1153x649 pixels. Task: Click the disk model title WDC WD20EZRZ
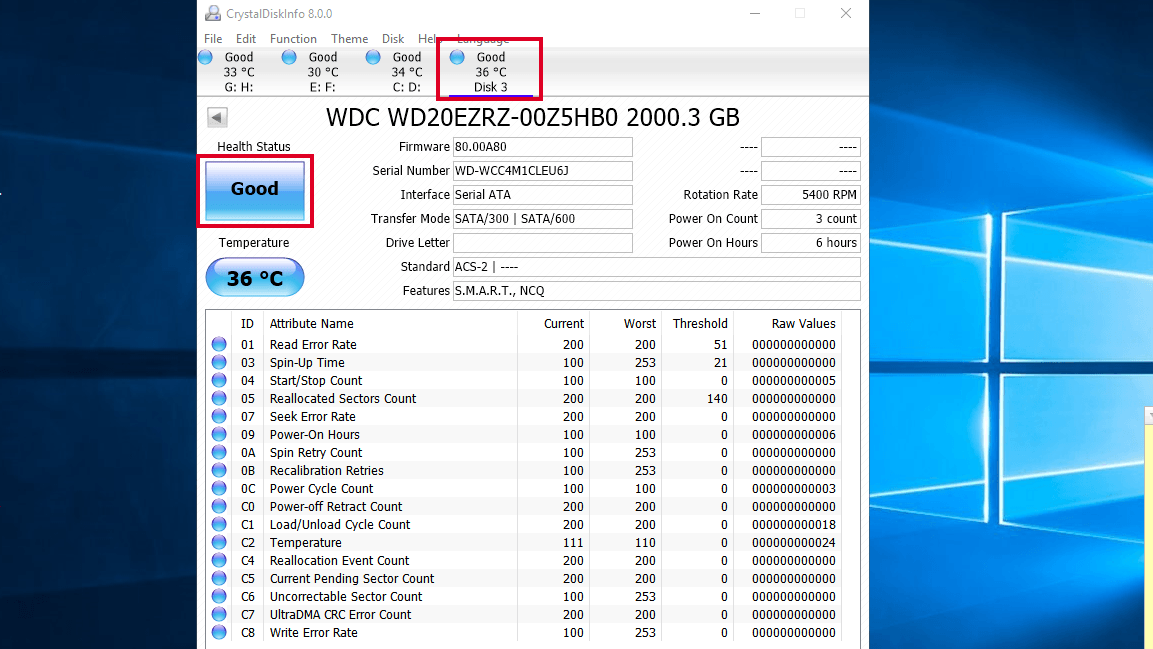click(x=532, y=118)
